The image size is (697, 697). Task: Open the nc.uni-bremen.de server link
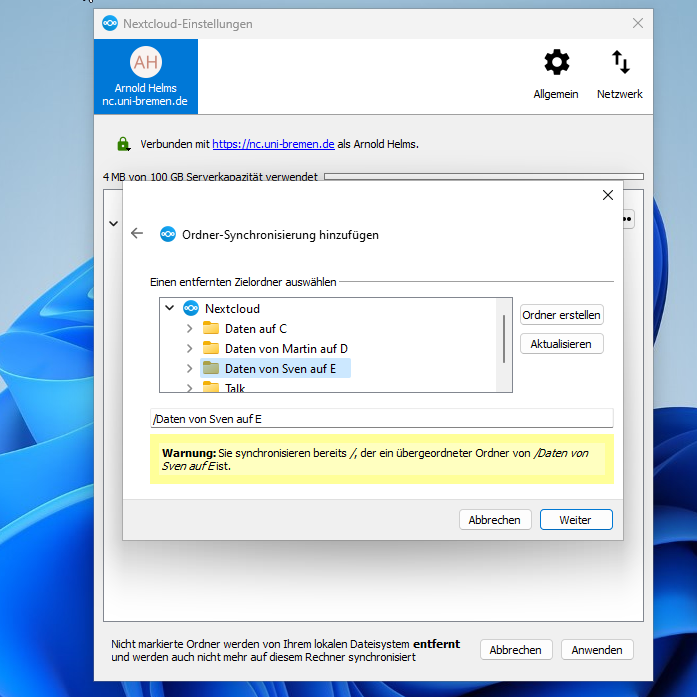point(273,144)
